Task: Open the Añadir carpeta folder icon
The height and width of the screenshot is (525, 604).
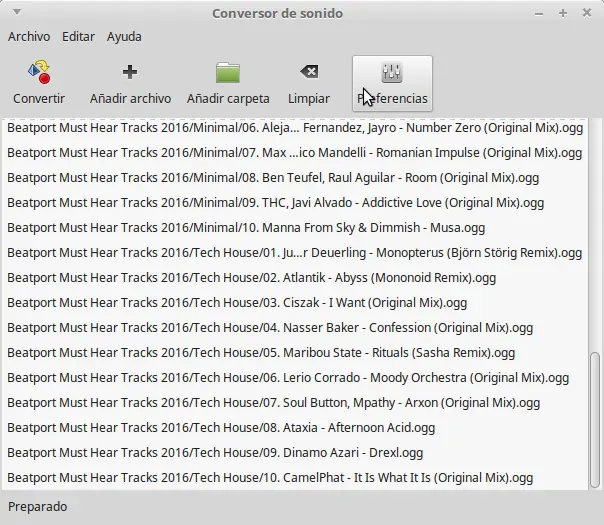Action: pyautogui.click(x=228, y=73)
